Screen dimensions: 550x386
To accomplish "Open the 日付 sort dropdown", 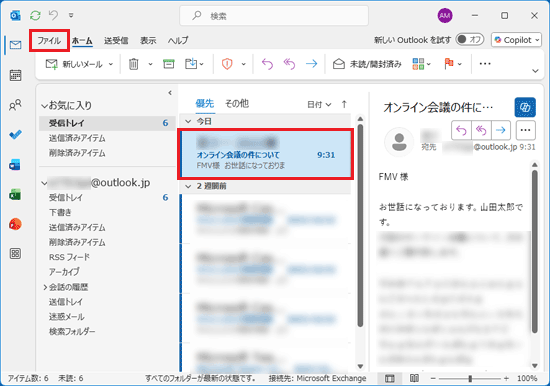I will coord(319,105).
